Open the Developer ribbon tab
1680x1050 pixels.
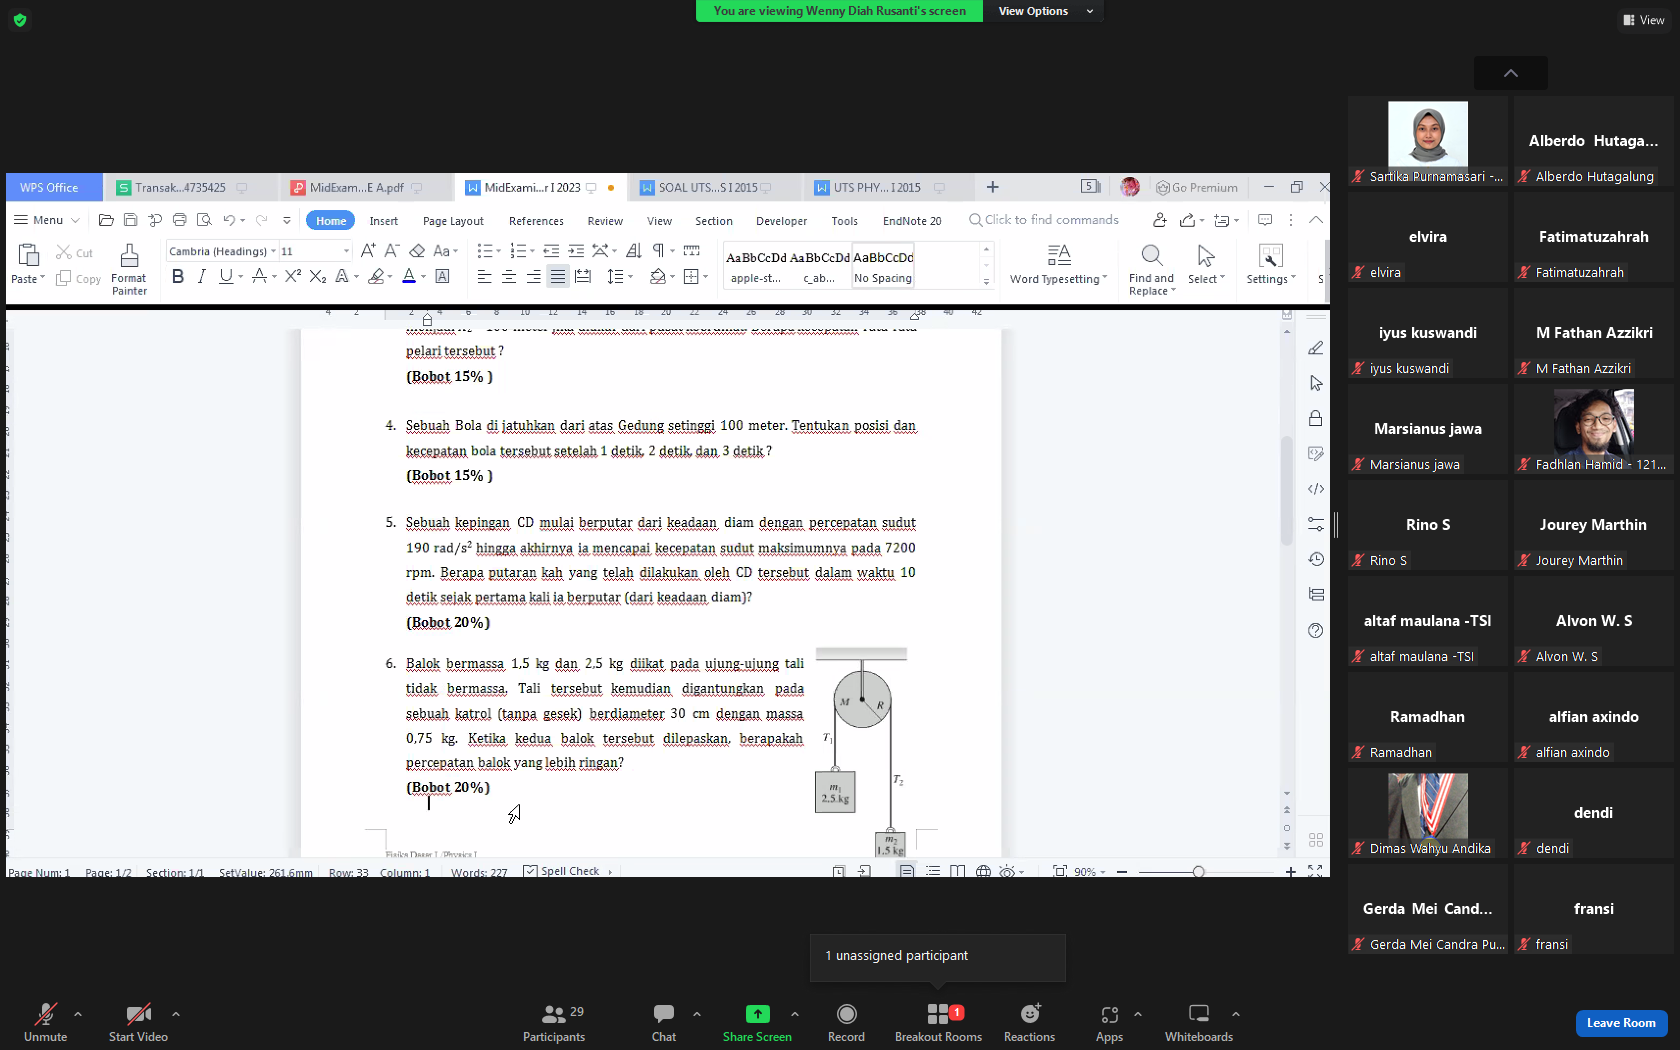click(x=781, y=221)
